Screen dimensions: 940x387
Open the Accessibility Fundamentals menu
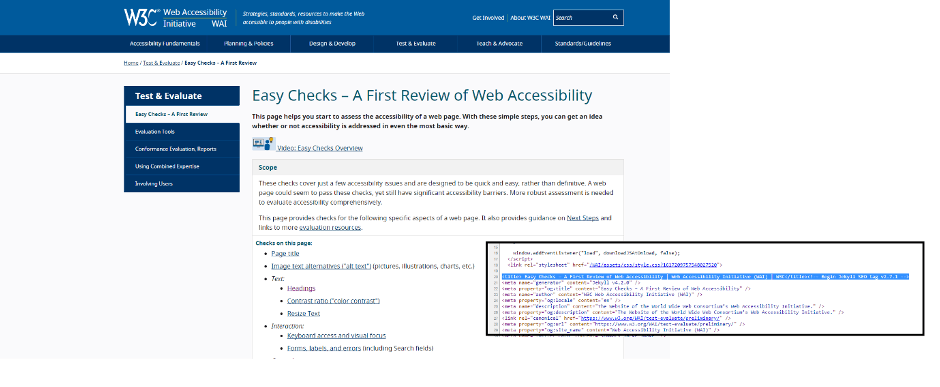[165, 44]
